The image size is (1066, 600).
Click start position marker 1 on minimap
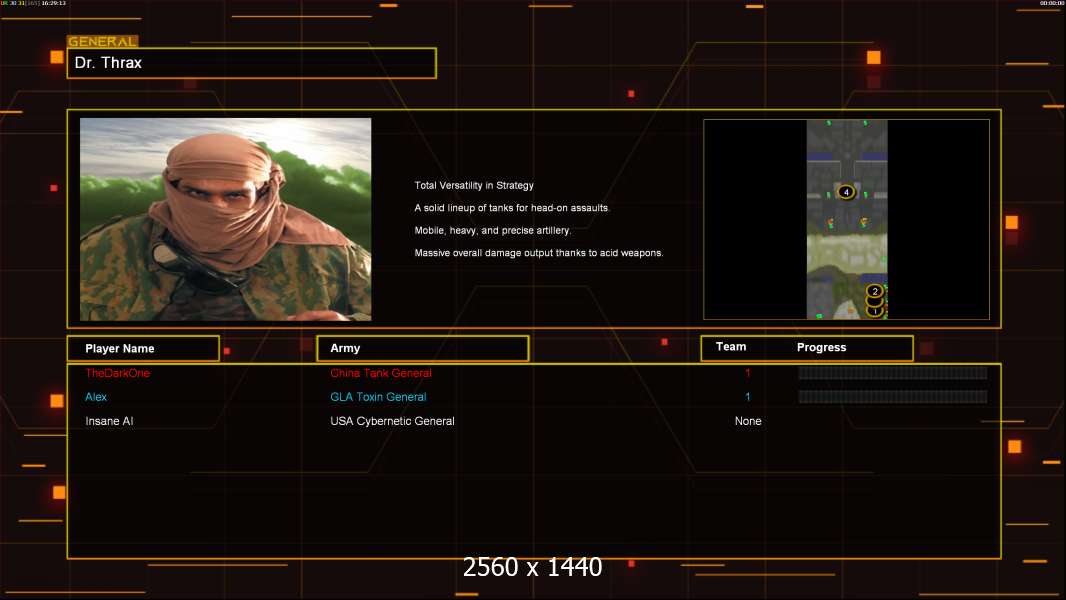tap(875, 312)
